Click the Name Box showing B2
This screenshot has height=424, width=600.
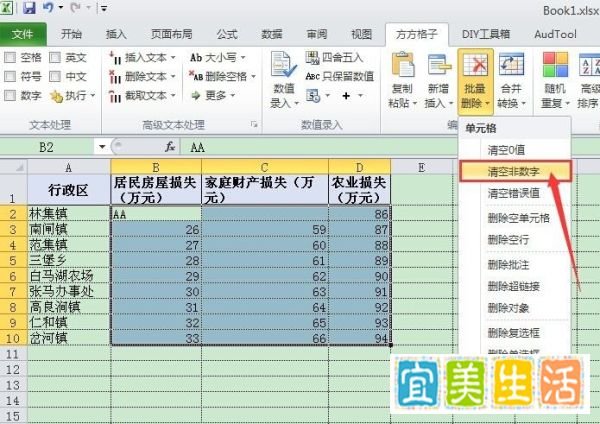tap(47, 147)
